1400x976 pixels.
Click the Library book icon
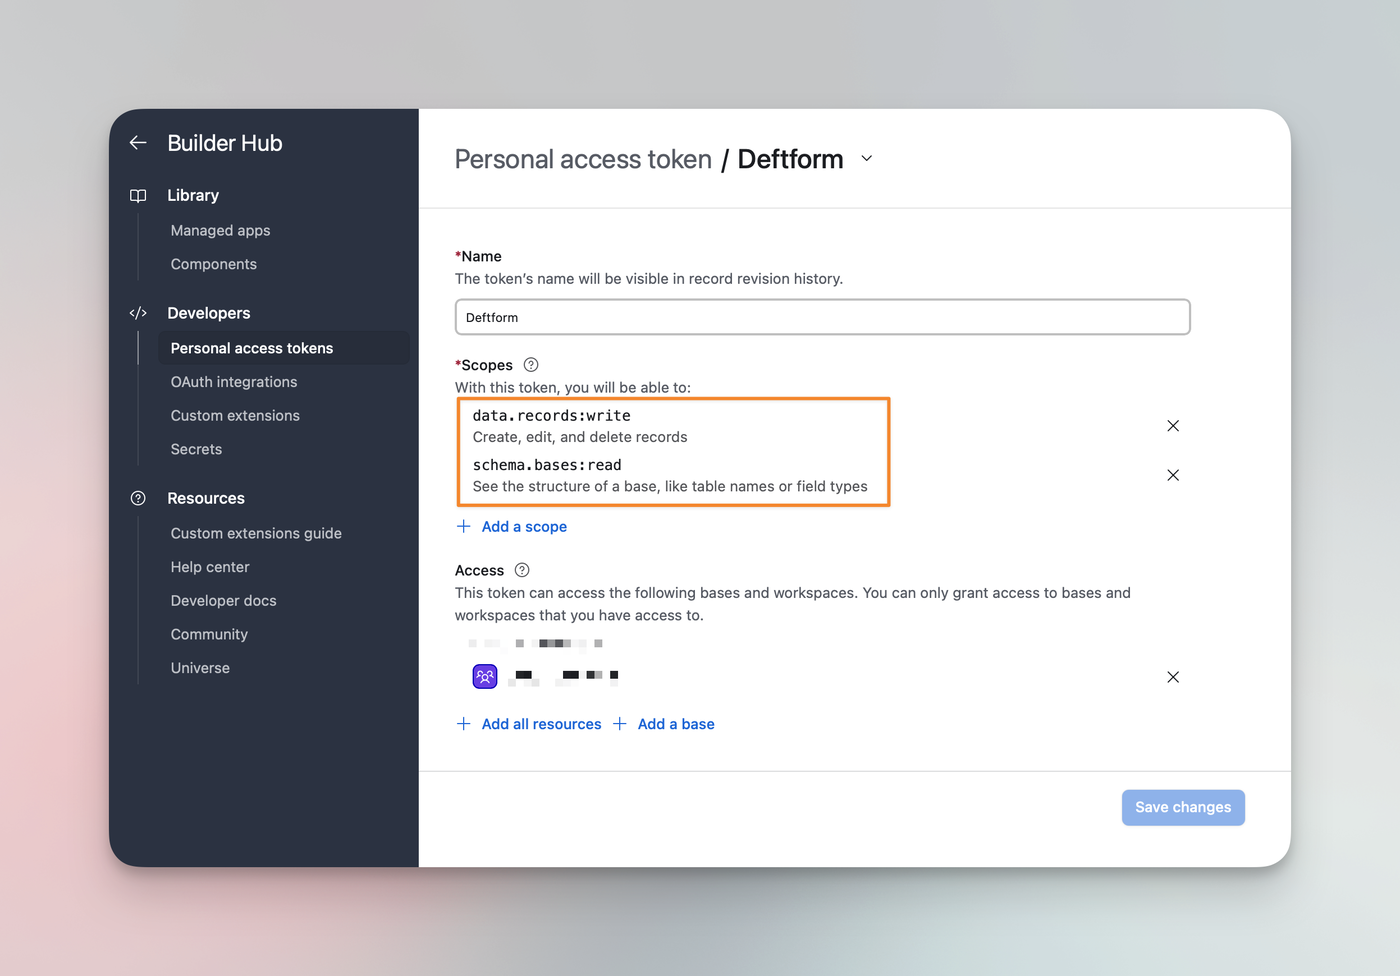click(x=138, y=196)
